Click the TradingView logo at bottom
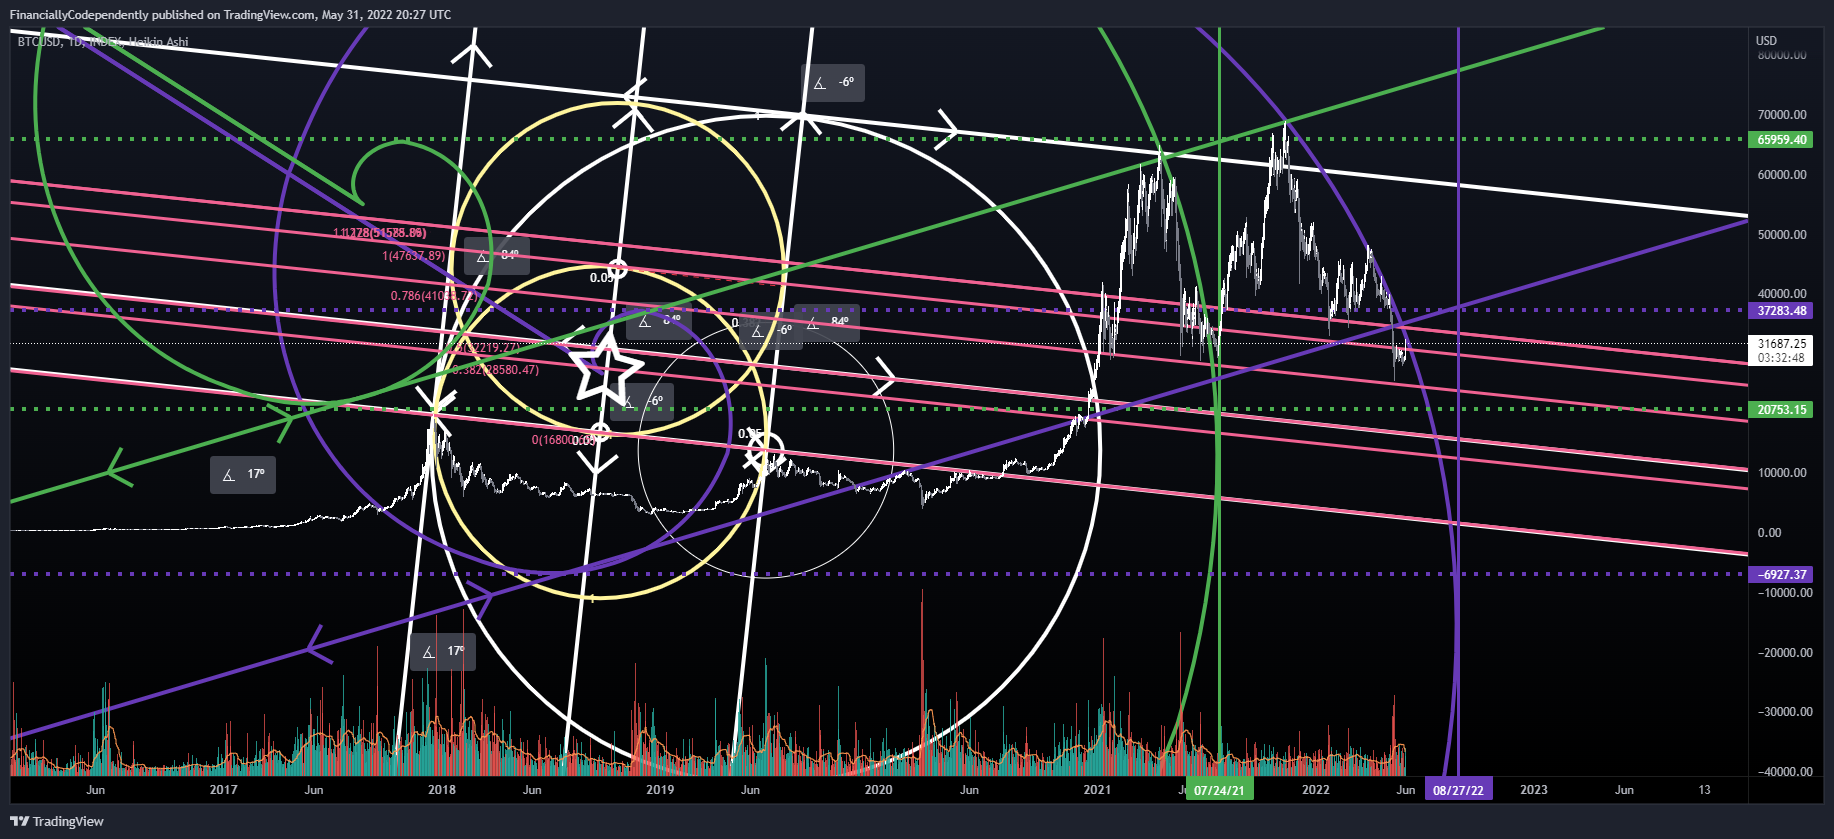The image size is (1834, 839). point(57,821)
